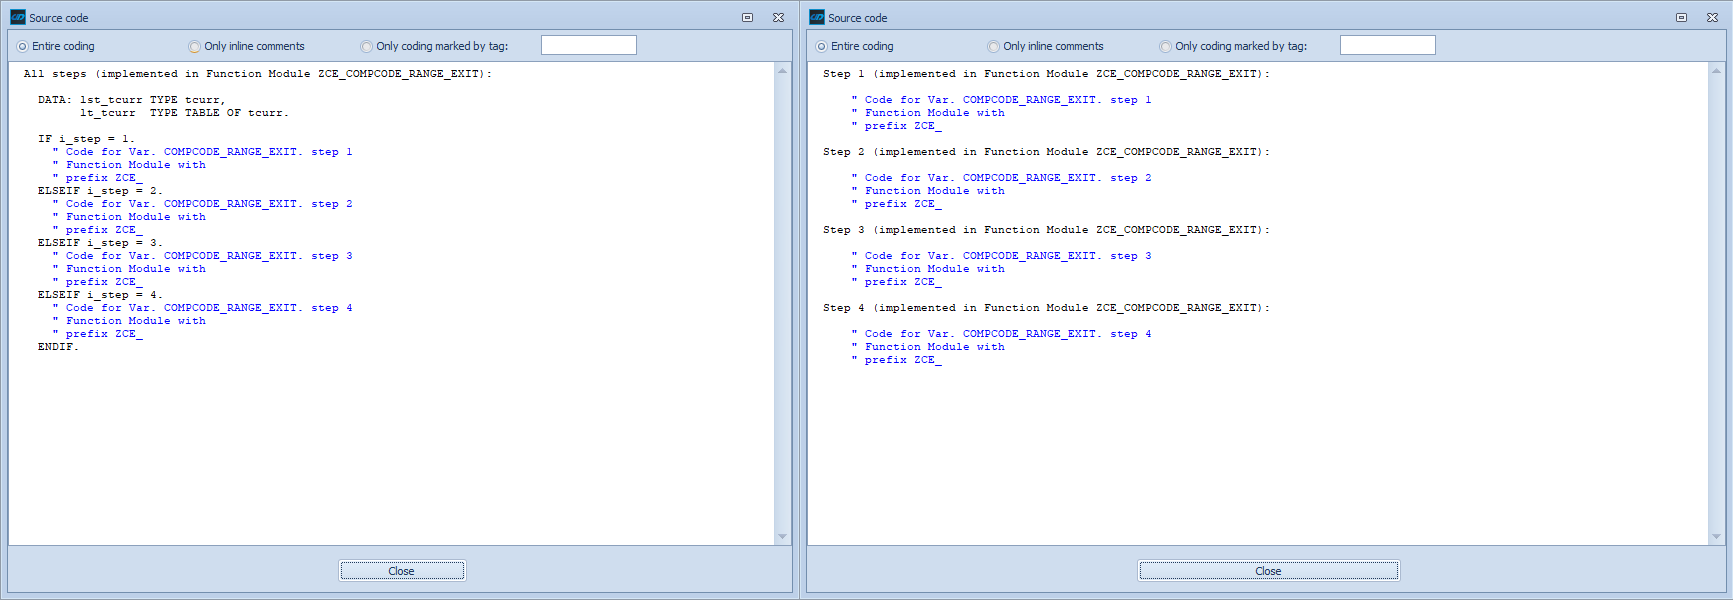
Task: Enable Only coding marked by tag in the All steps window
Action: point(367,46)
